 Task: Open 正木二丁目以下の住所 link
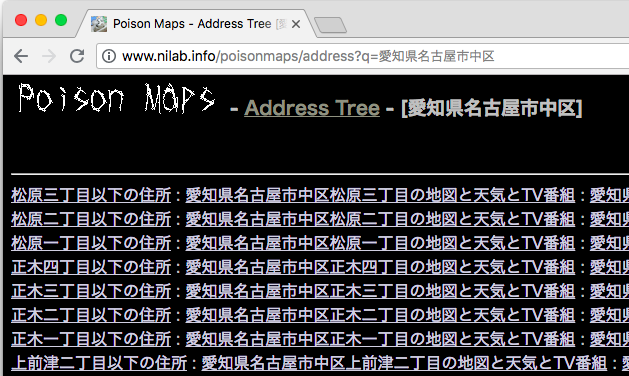(x=91, y=315)
